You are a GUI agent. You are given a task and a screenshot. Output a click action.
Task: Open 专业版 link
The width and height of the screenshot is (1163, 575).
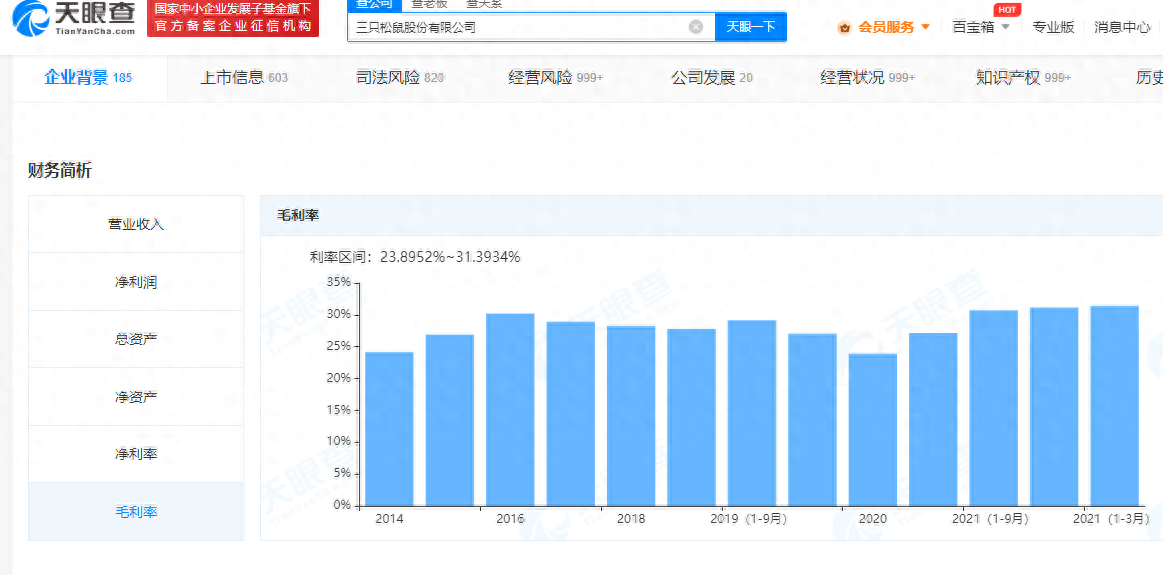1053,27
